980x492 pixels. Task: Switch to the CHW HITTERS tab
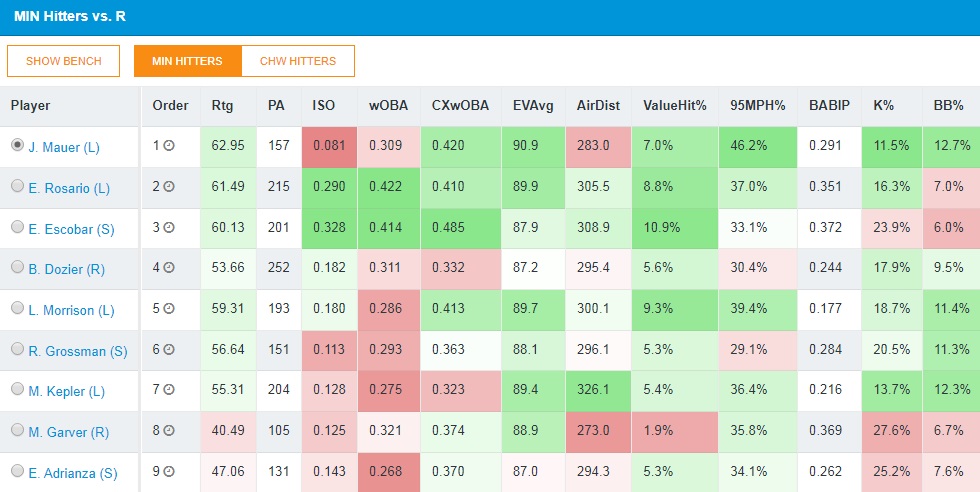tap(298, 61)
